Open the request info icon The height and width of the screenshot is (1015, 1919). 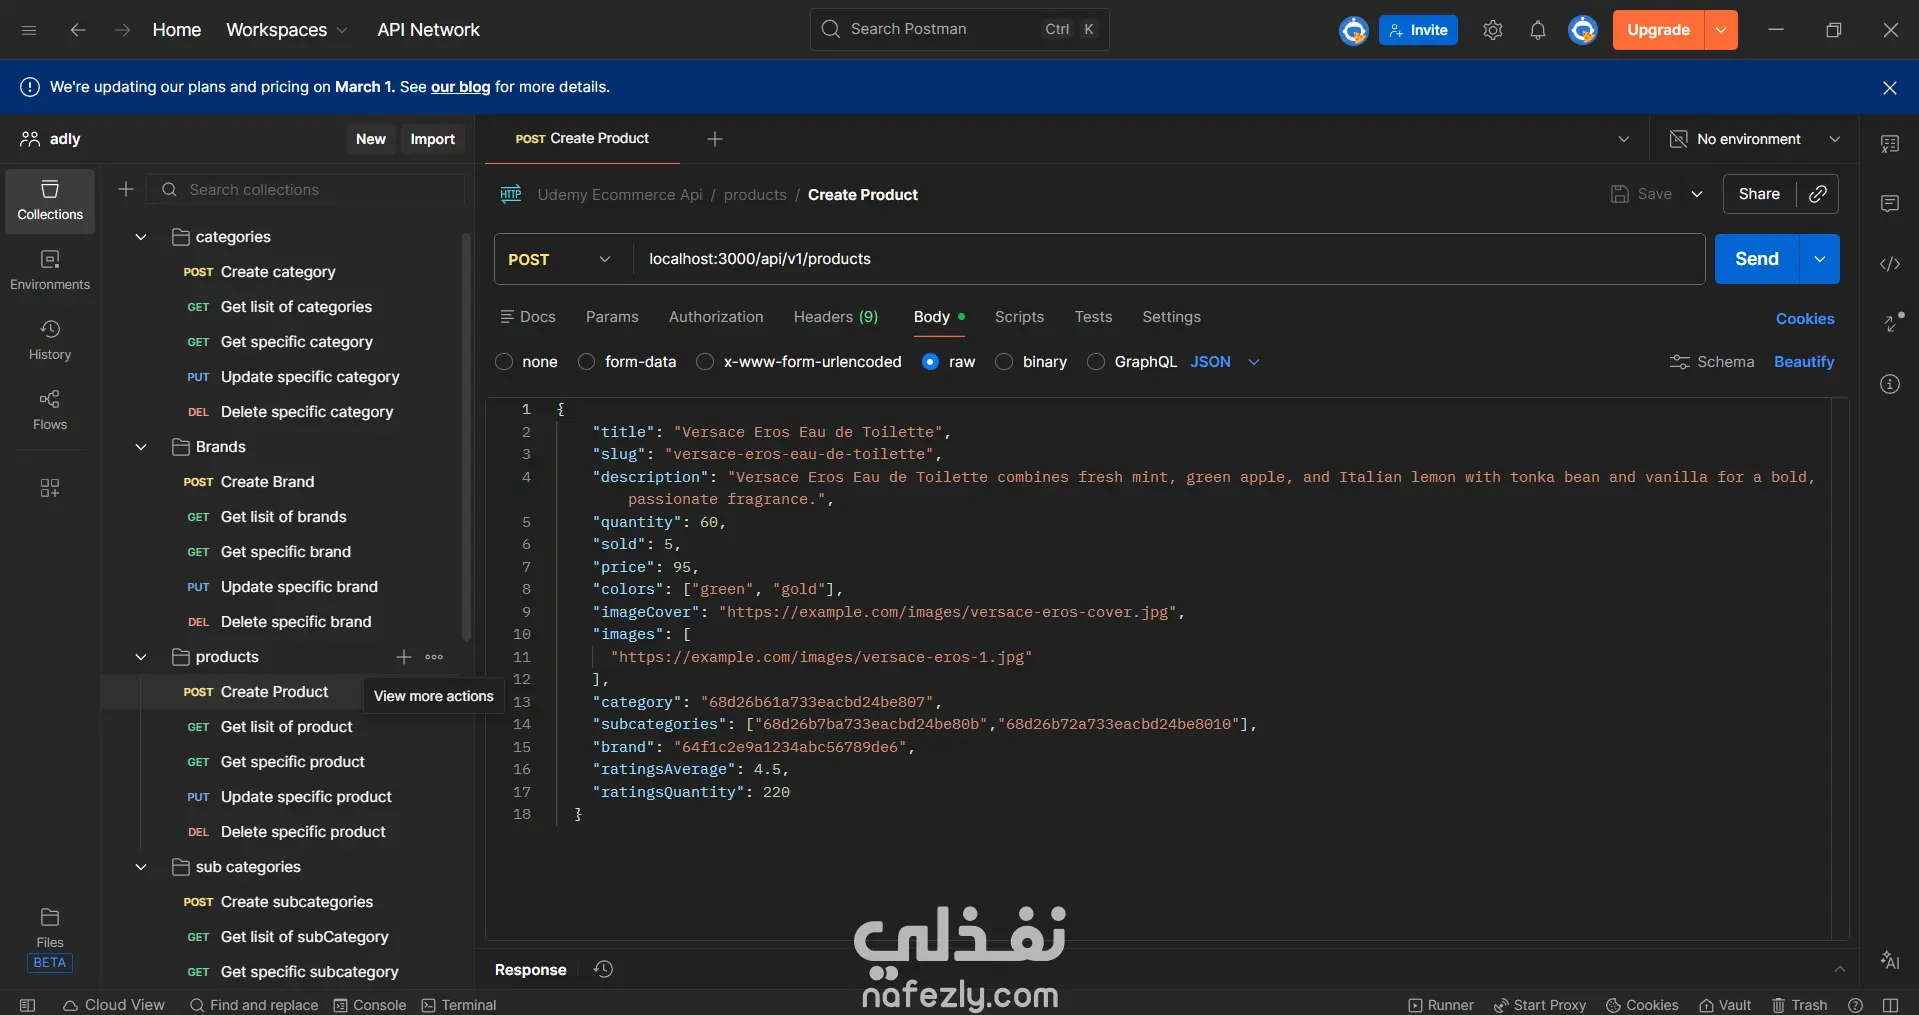(1890, 384)
